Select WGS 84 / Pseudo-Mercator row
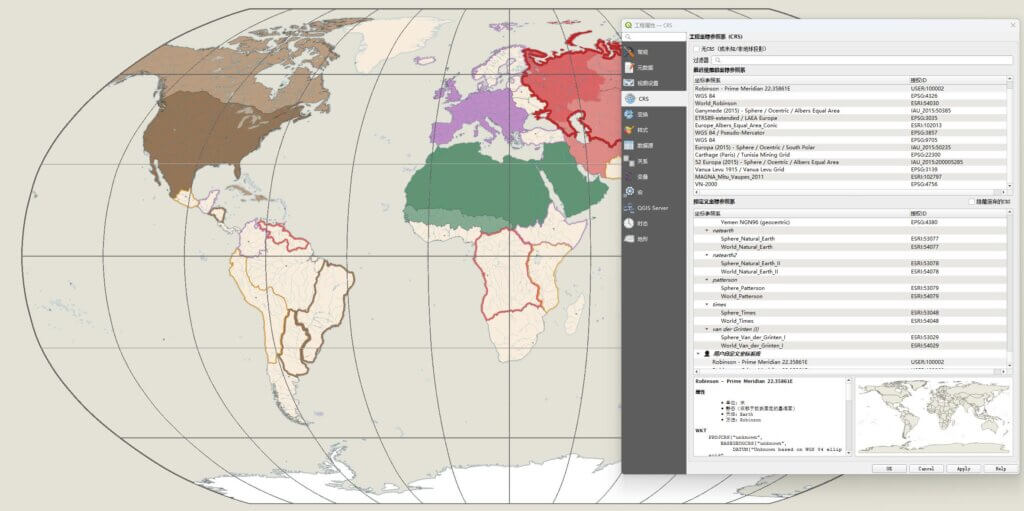1024x511 pixels. pos(850,133)
